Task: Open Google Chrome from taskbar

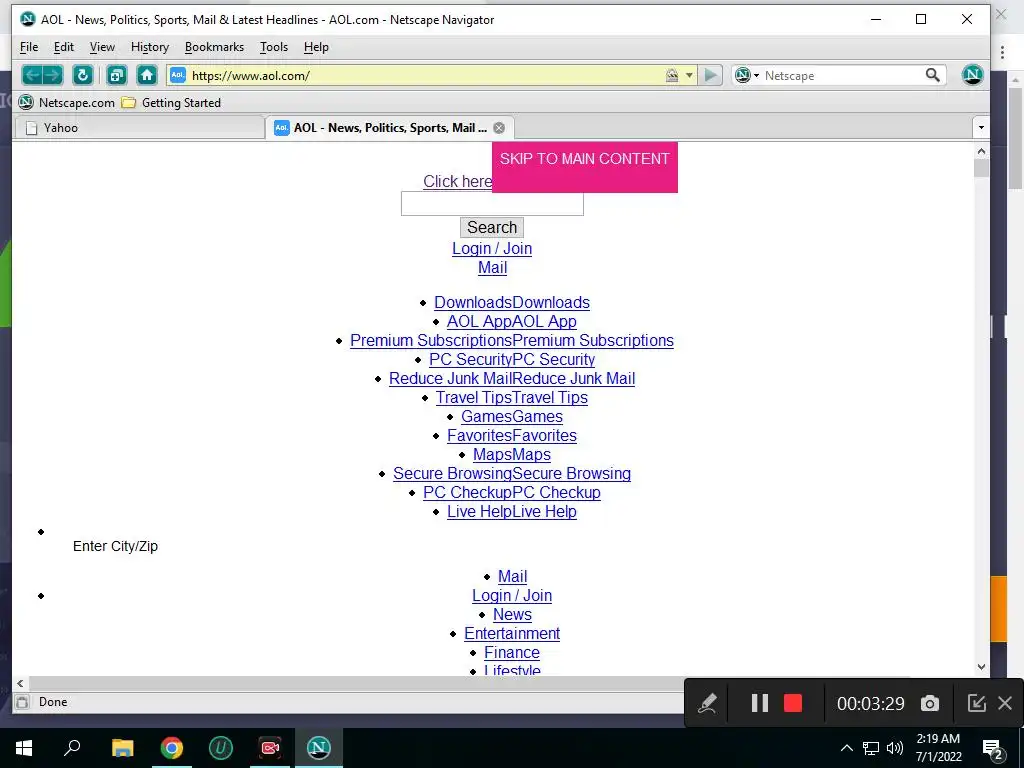Action: (x=172, y=748)
